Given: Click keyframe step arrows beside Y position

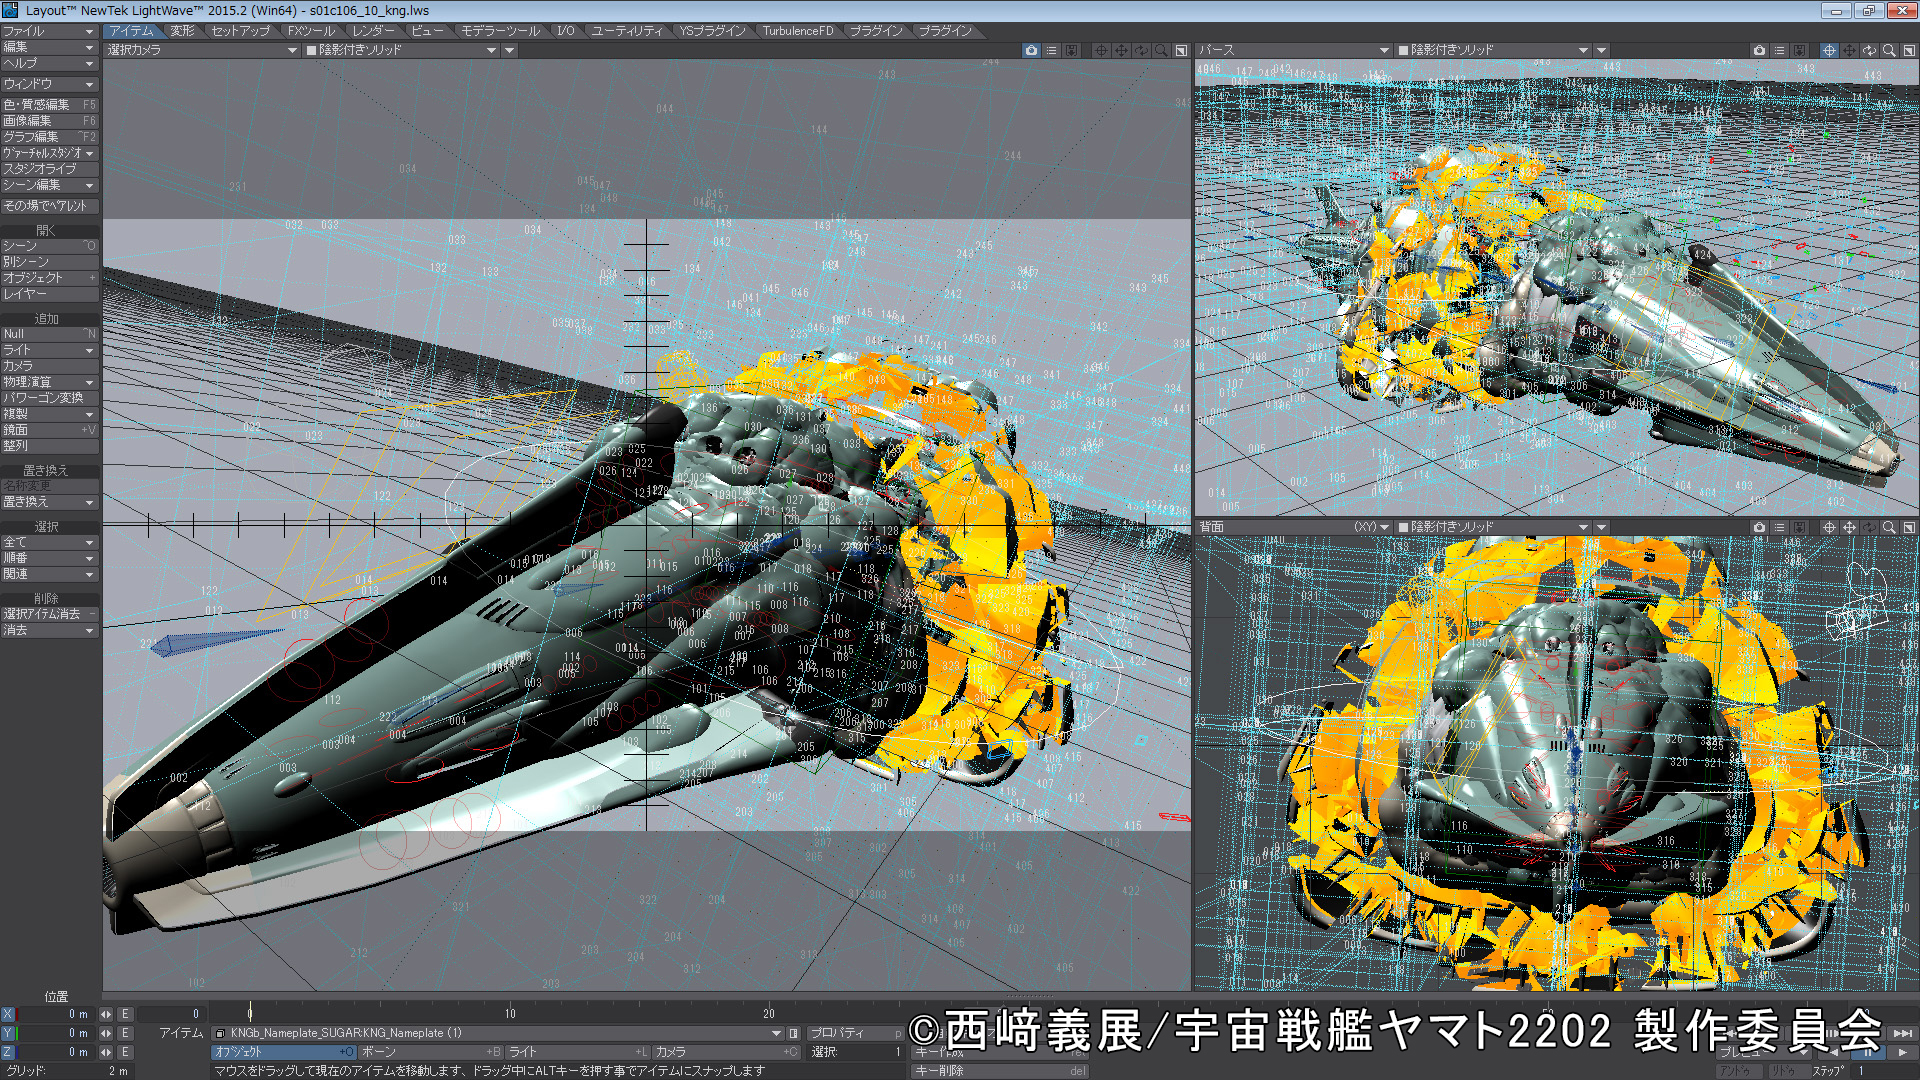Looking at the screenshot, I should tap(106, 1033).
